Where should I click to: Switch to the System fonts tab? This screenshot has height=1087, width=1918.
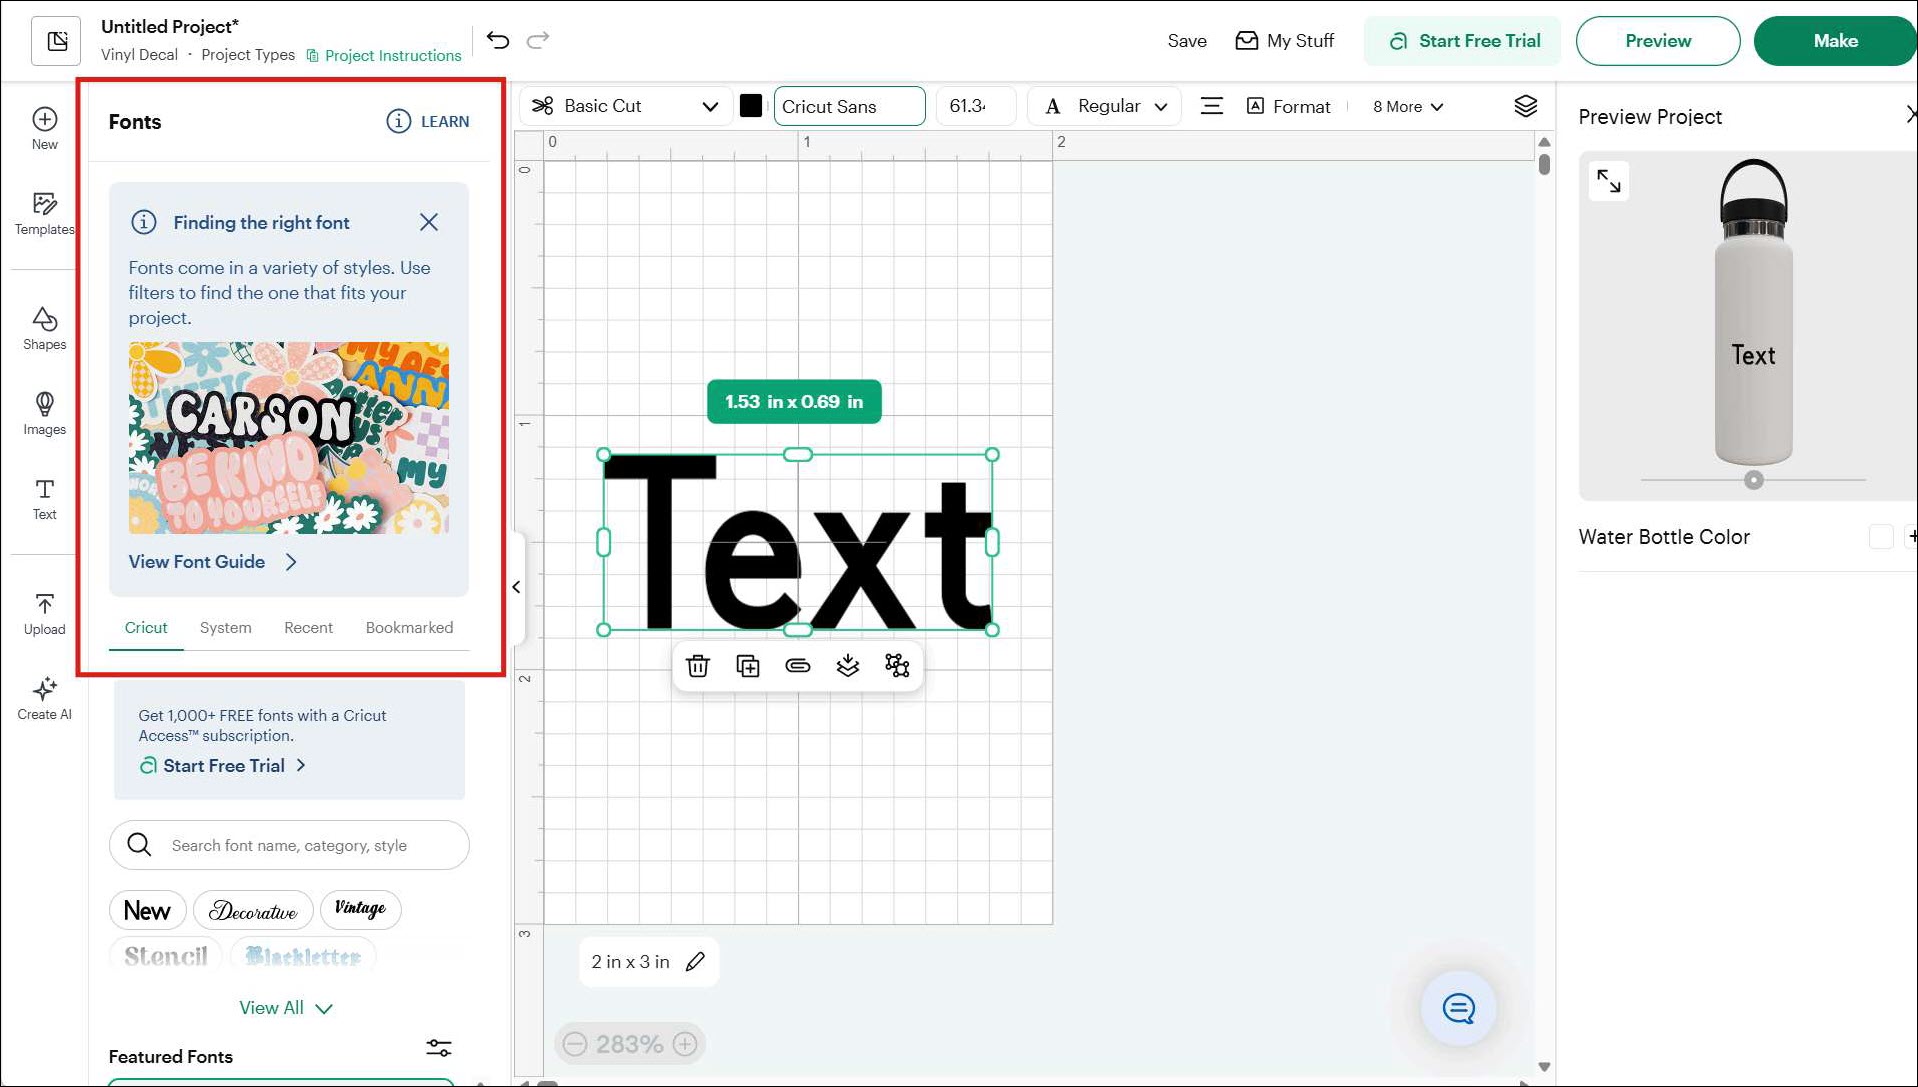pyautogui.click(x=226, y=628)
